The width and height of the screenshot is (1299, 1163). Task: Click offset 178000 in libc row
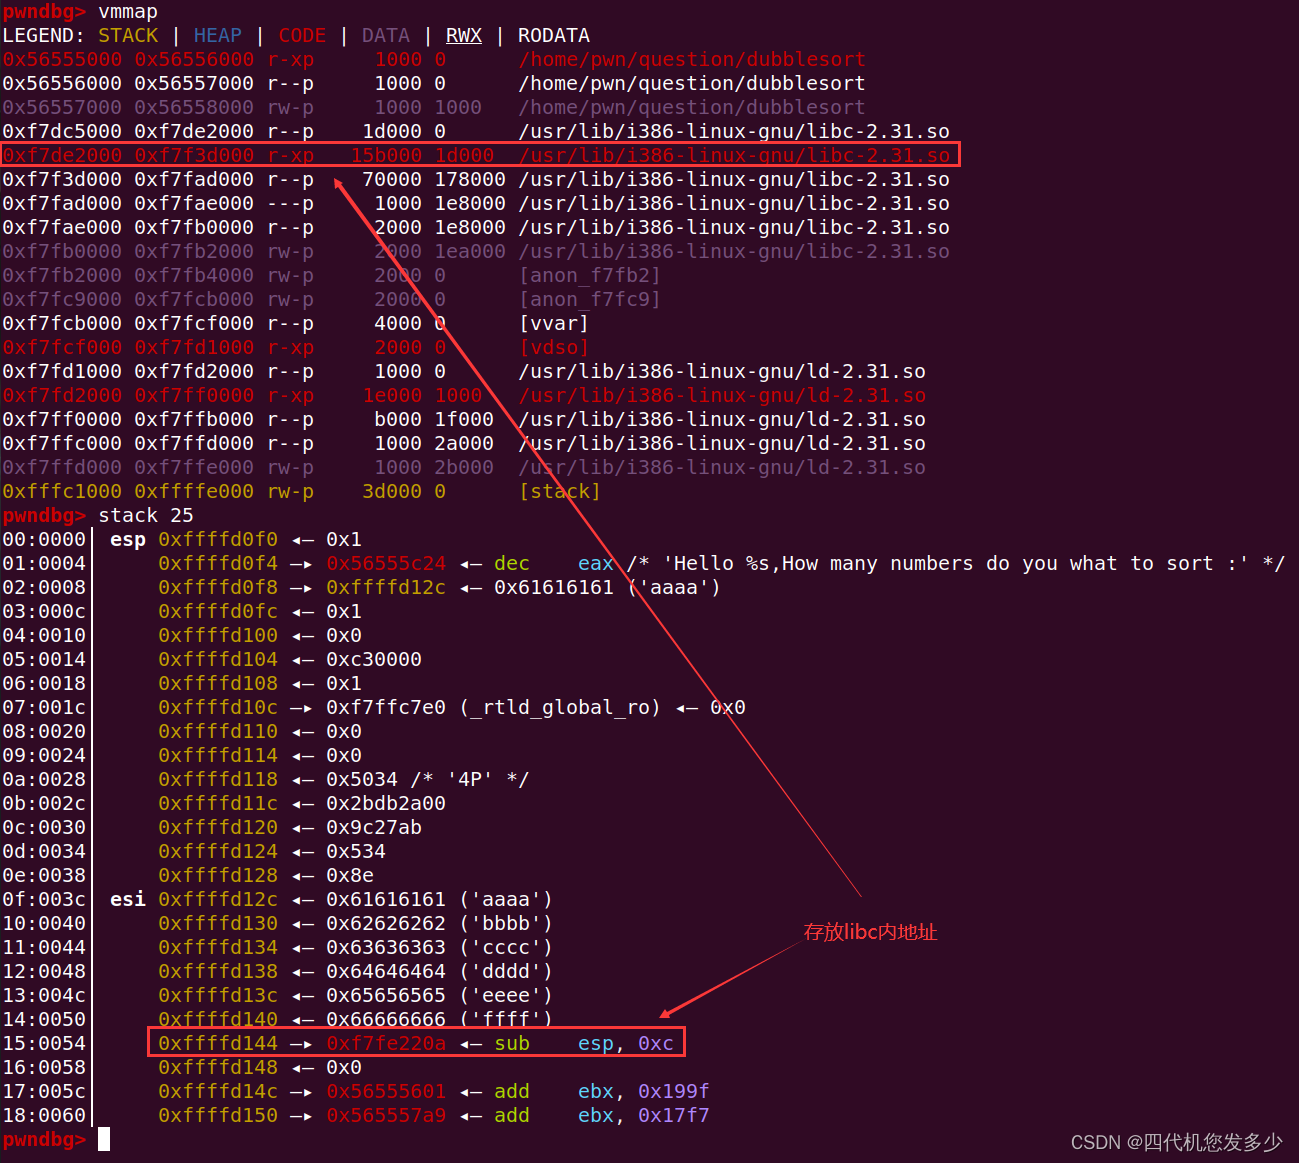470,180
